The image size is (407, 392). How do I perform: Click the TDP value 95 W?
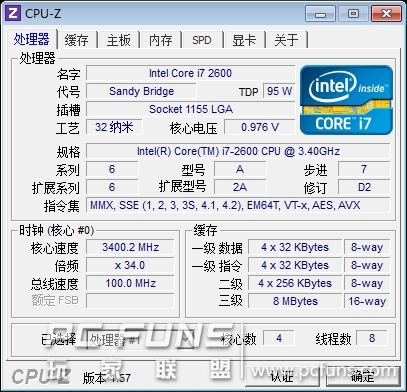pyautogui.click(x=279, y=91)
